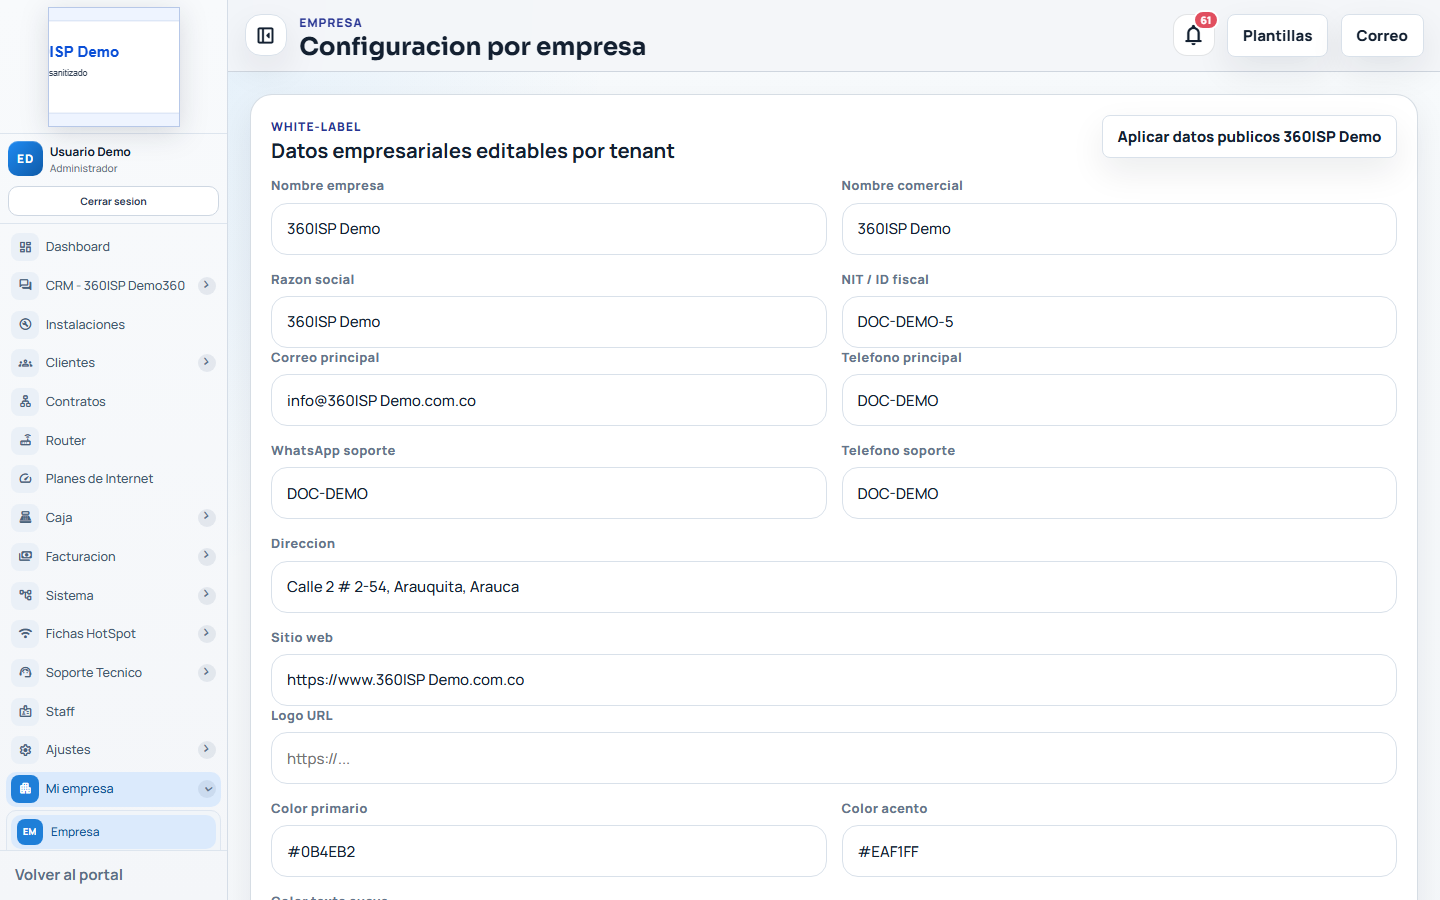Click the ISP Demo logo thumbnail
This screenshot has width=1440, height=900.
click(x=114, y=67)
